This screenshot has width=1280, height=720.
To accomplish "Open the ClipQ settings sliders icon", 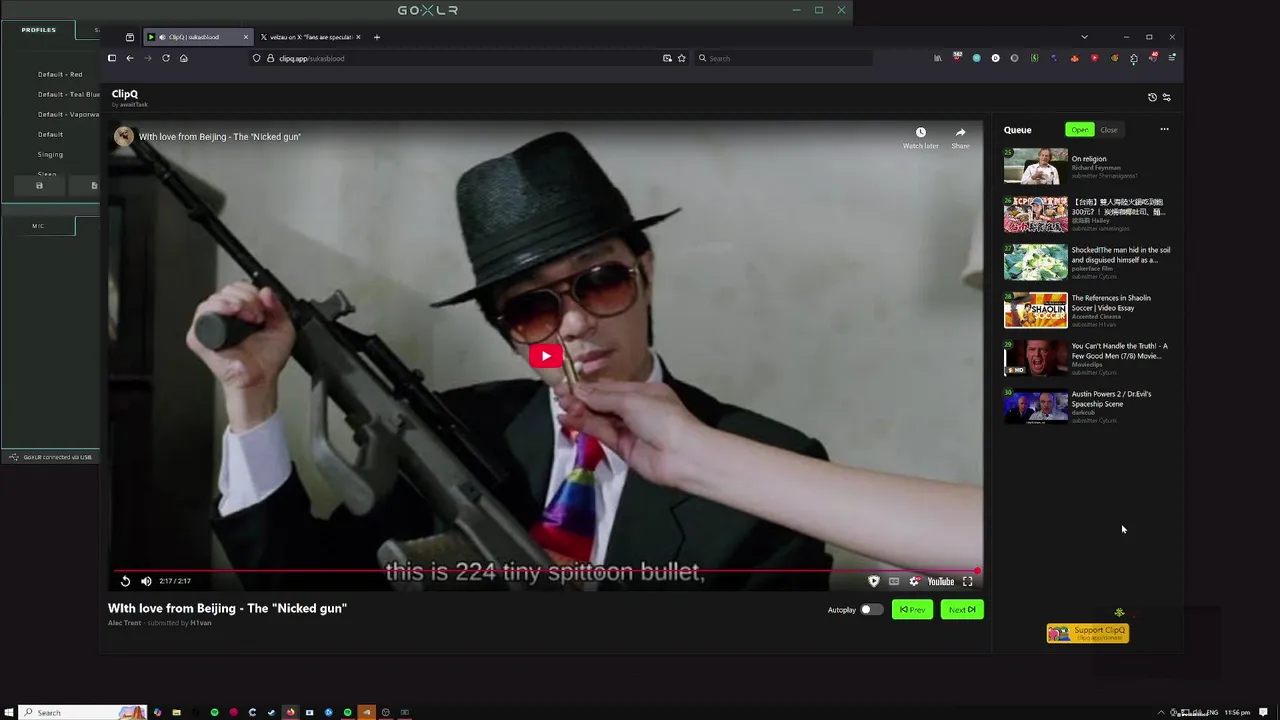I will [x=1166, y=97].
